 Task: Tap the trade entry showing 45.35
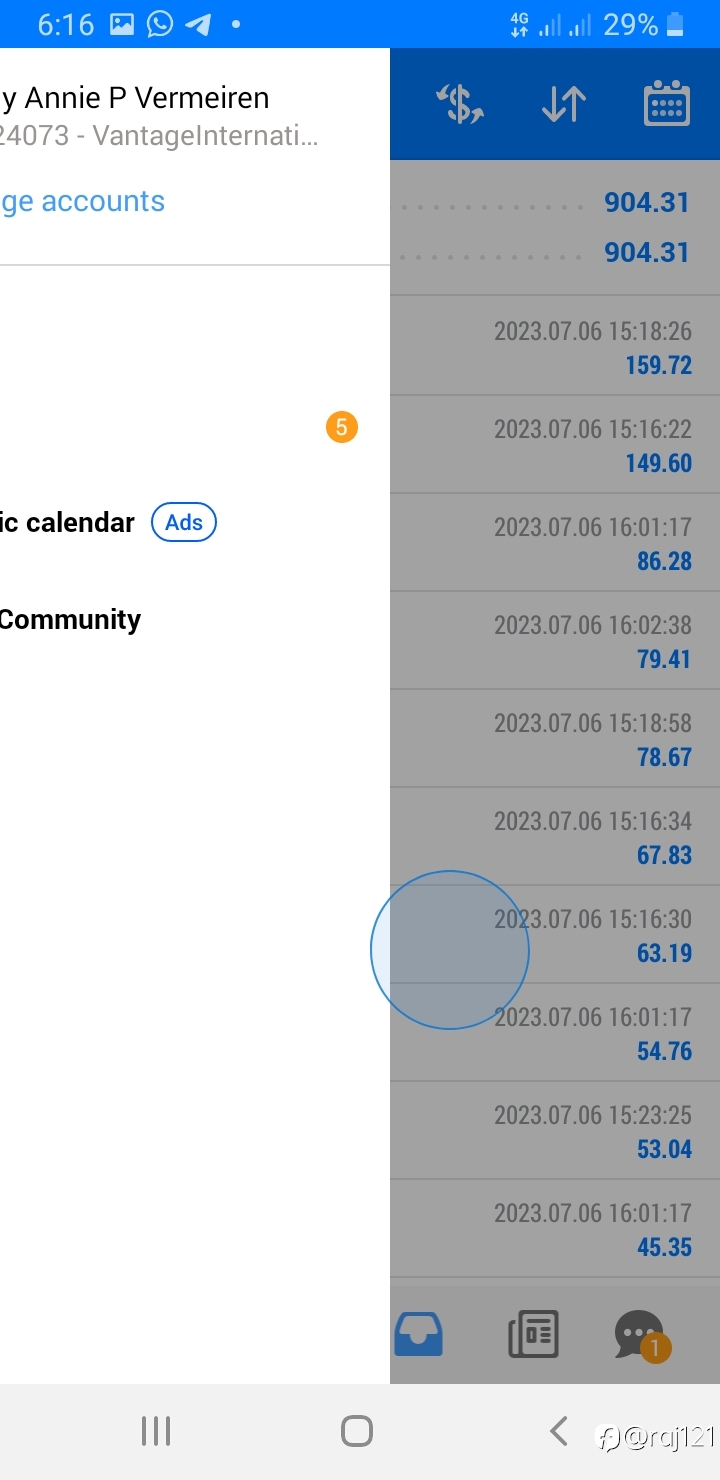pos(555,1228)
